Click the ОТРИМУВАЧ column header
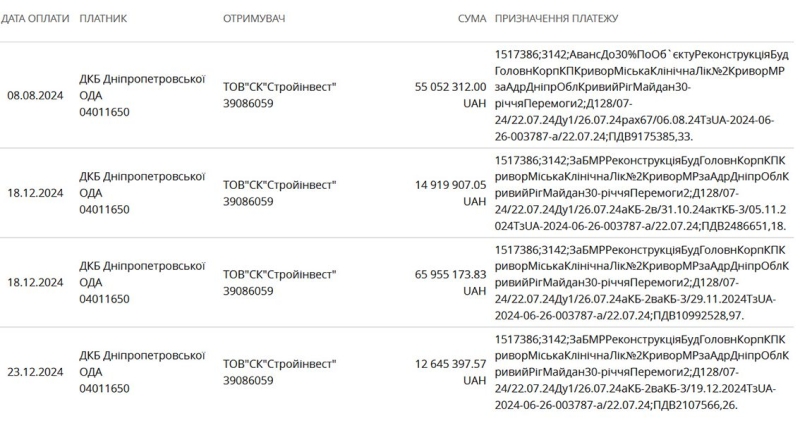The height and width of the screenshot is (423, 800). tap(254, 18)
